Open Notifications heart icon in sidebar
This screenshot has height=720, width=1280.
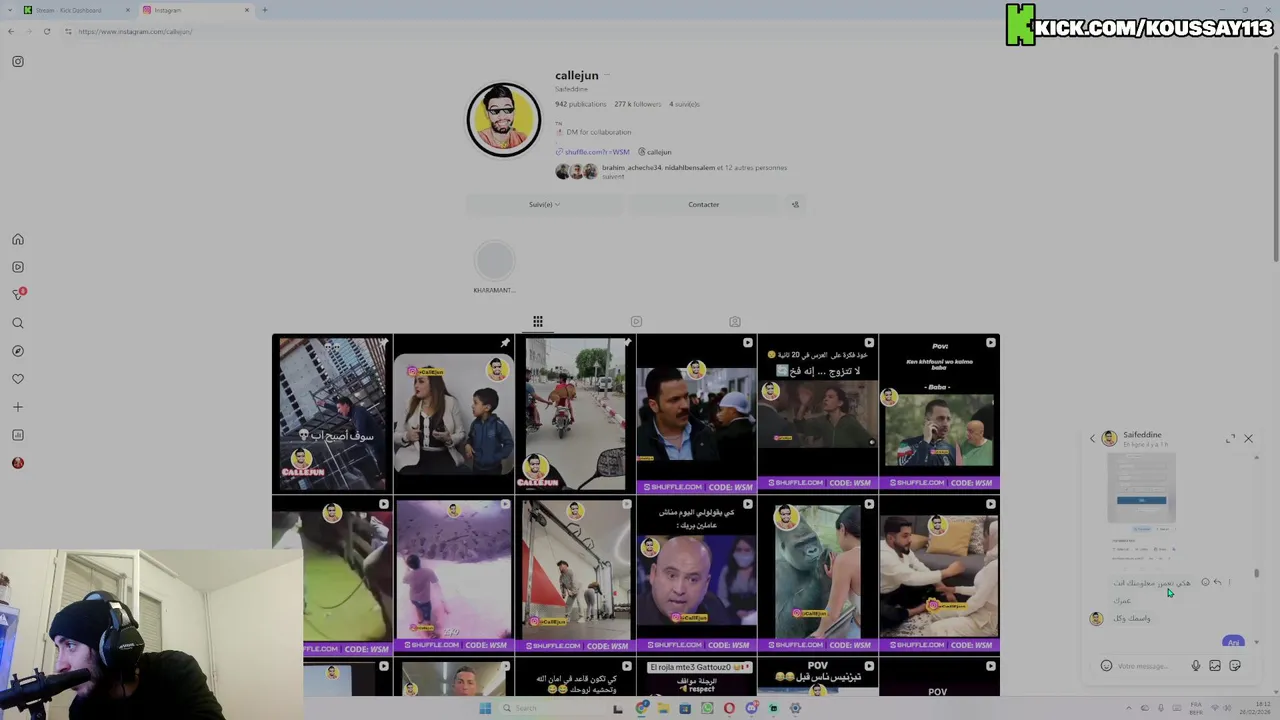pos(18,379)
